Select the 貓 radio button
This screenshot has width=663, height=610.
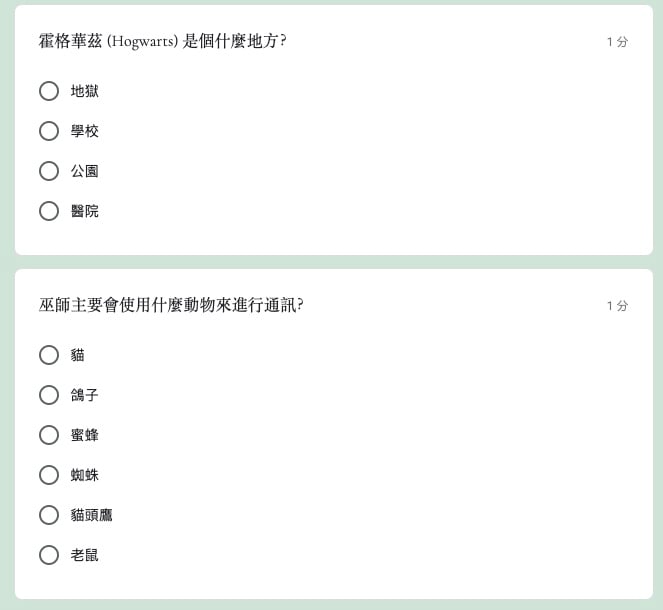pyautogui.click(x=49, y=355)
